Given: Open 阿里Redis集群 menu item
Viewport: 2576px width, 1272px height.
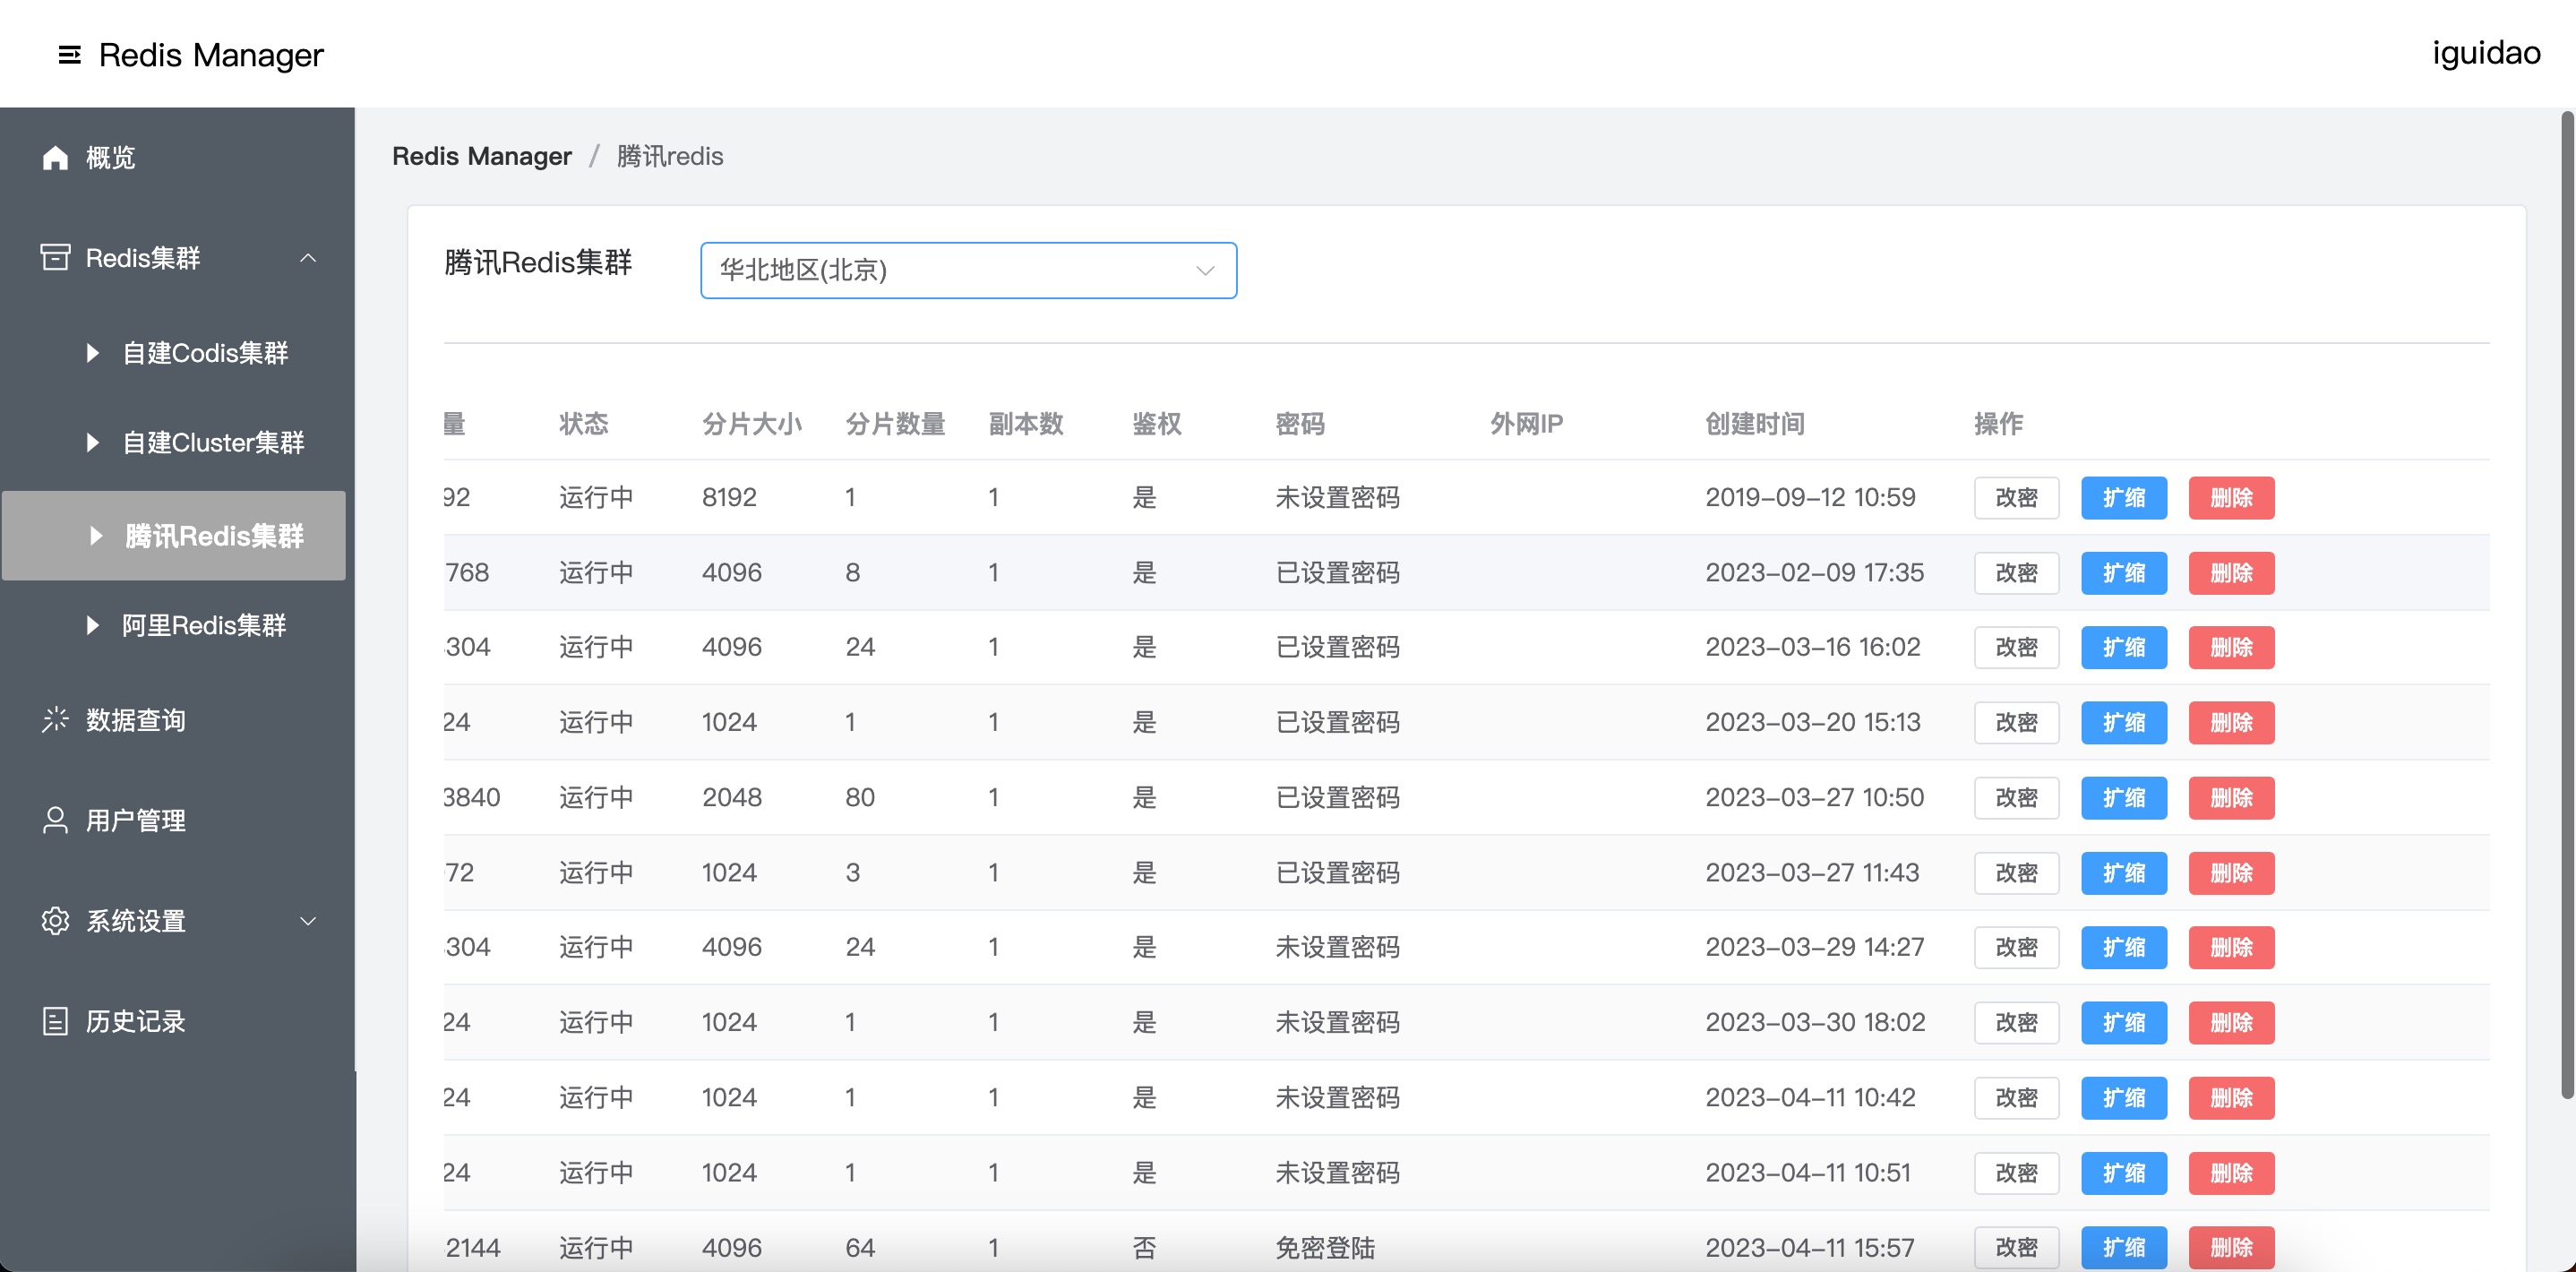Looking at the screenshot, I should (x=203, y=626).
